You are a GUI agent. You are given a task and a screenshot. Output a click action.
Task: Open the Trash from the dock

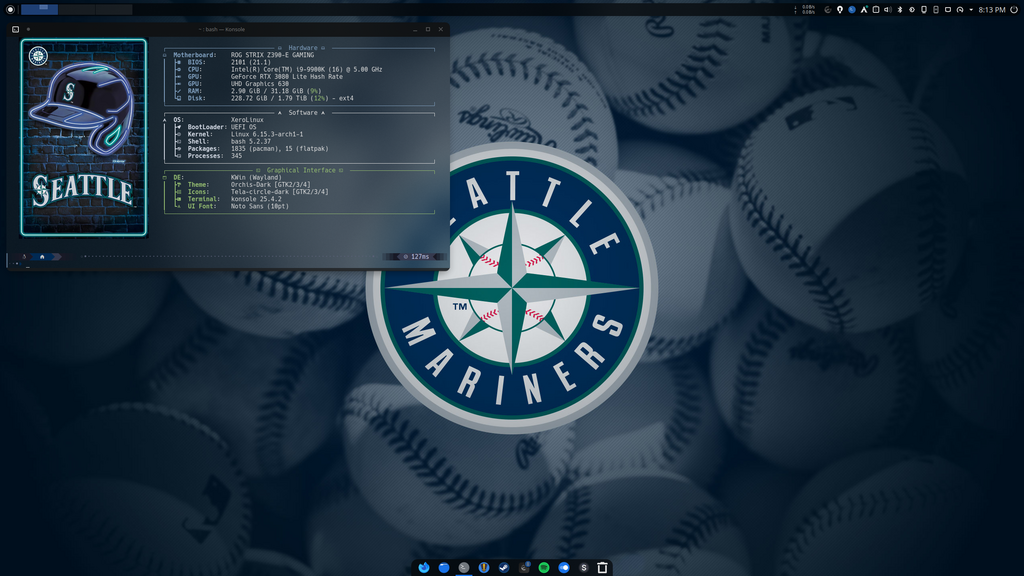pyautogui.click(x=602, y=568)
